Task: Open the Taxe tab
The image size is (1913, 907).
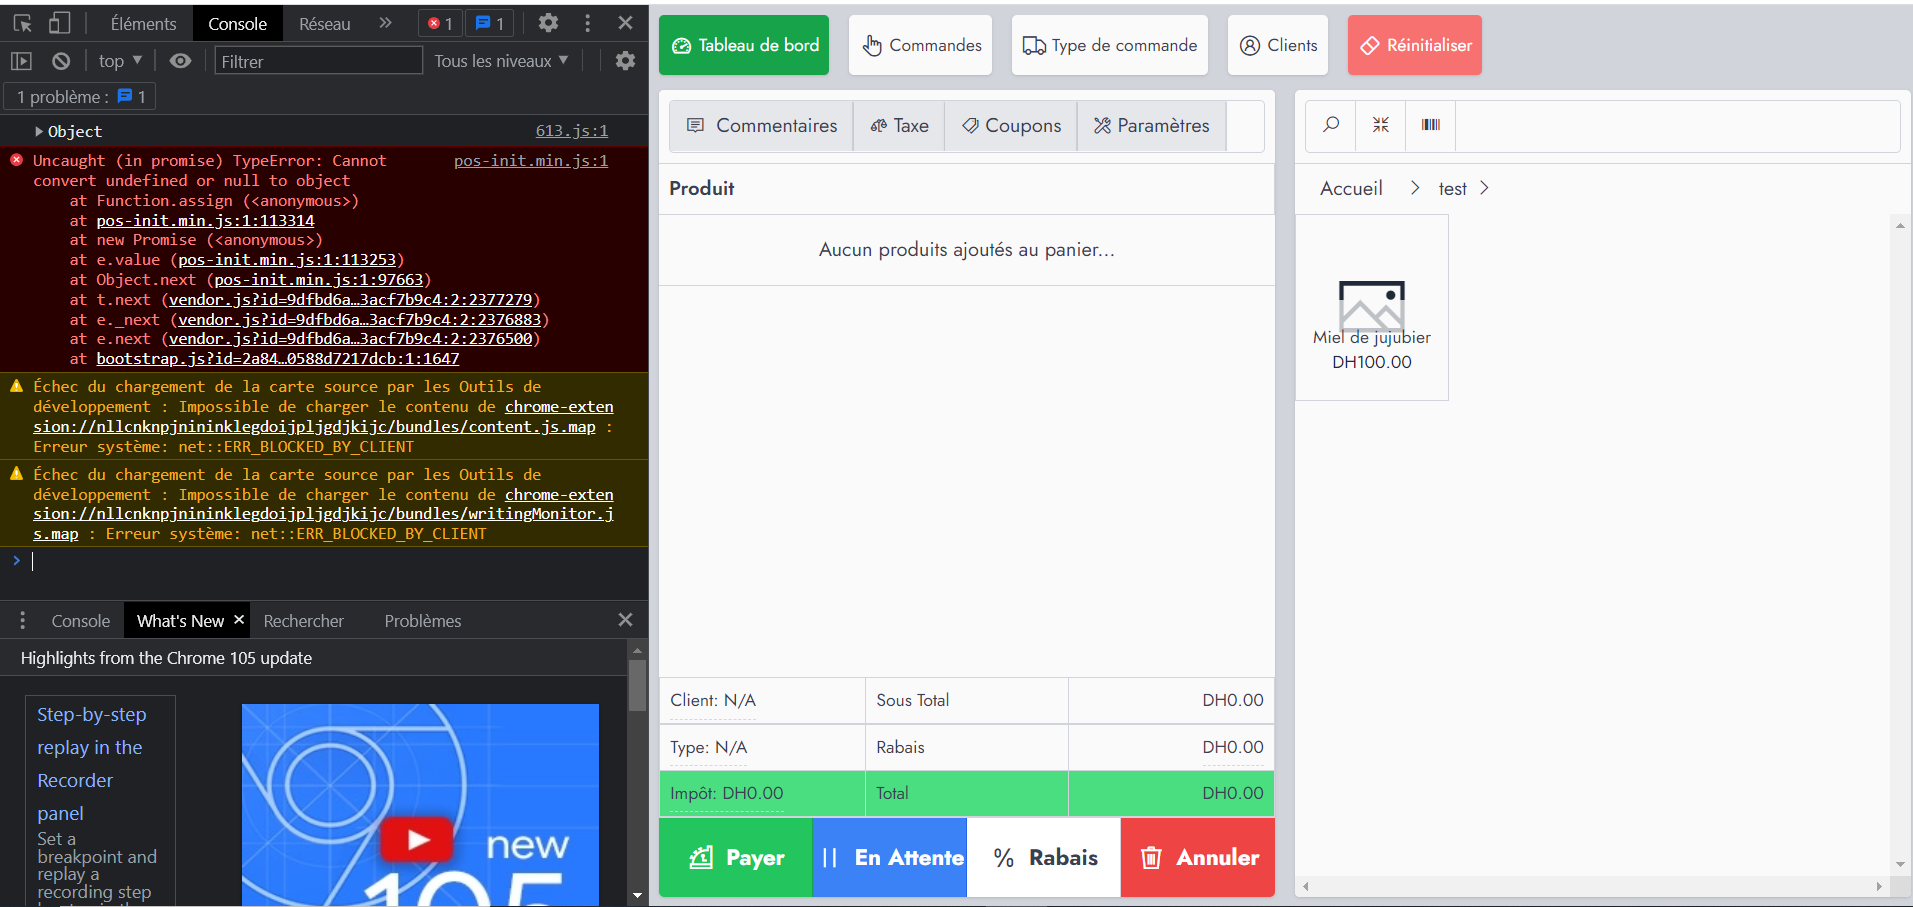Action: [x=898, y=125]
